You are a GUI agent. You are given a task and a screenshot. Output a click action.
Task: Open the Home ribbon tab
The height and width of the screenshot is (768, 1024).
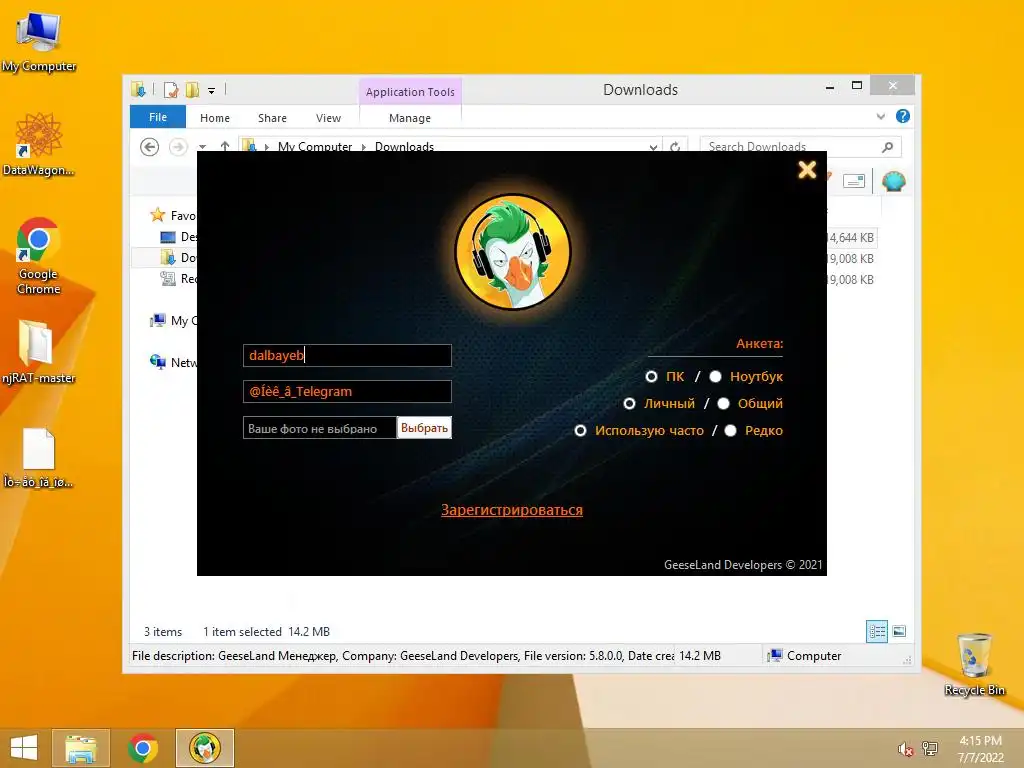coord(215,118)
